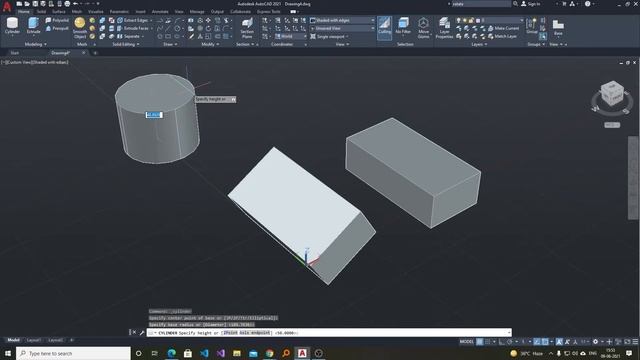This screenshot has height=360, width=640.
Task: Open the Single viewport dropdown
Action: (329, 36)
